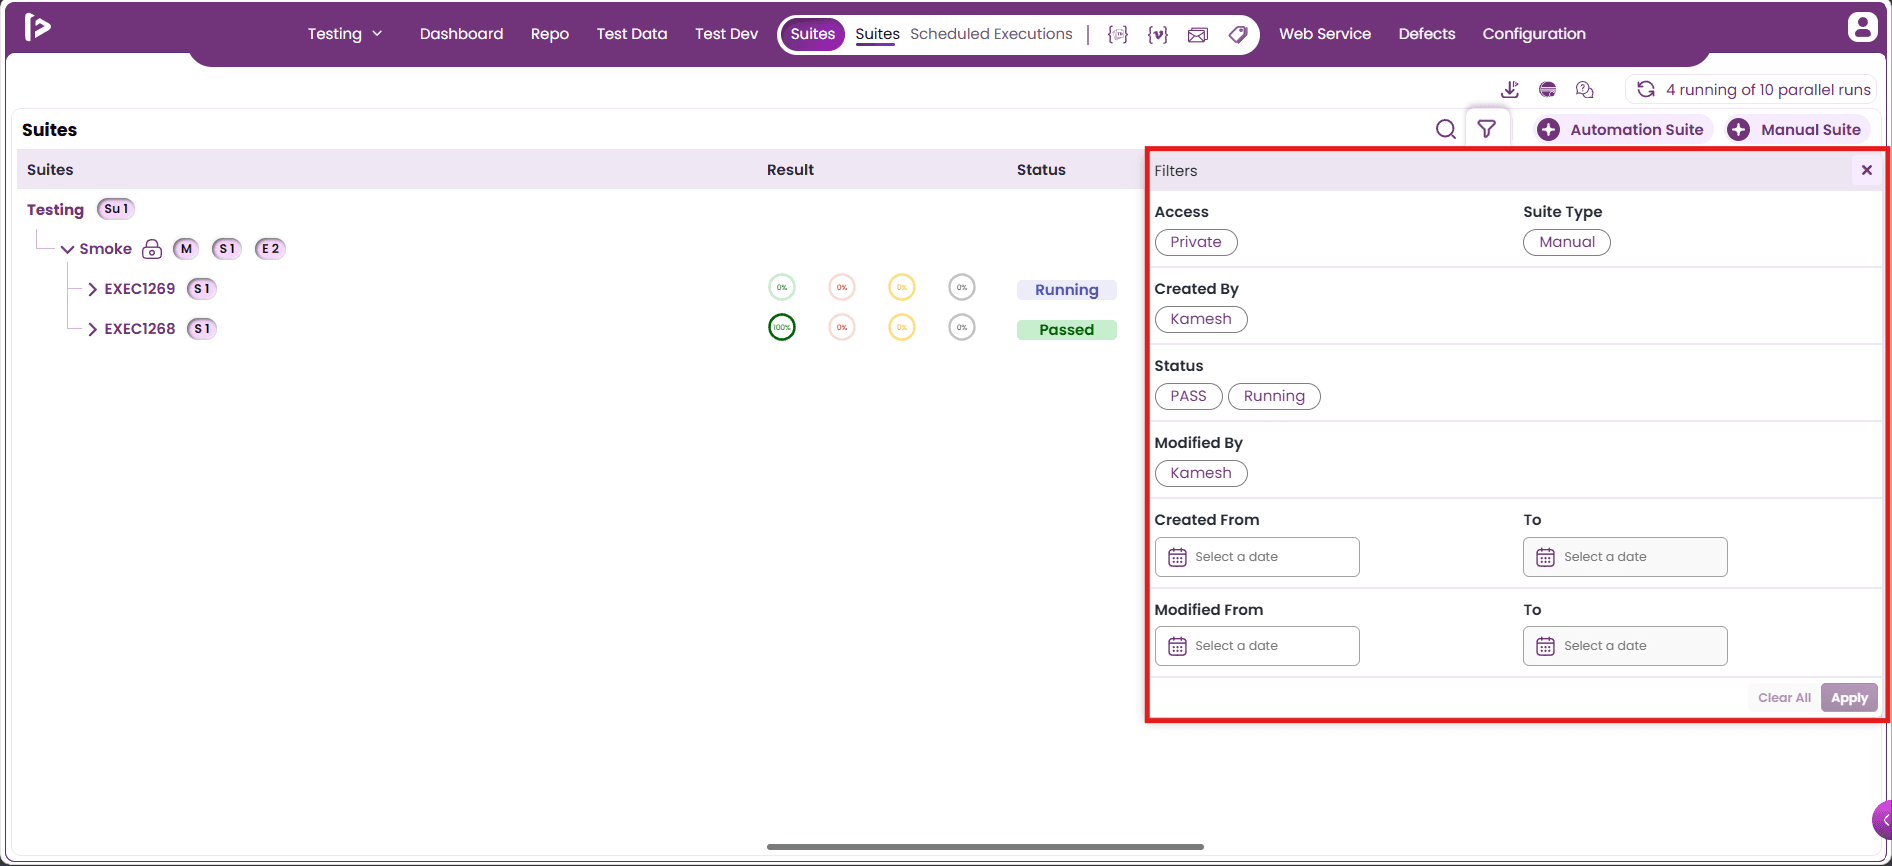Toggle the Running status filter chip
The width and height of the screenshot is (1892, 866).
click(x=1274, y=396)
